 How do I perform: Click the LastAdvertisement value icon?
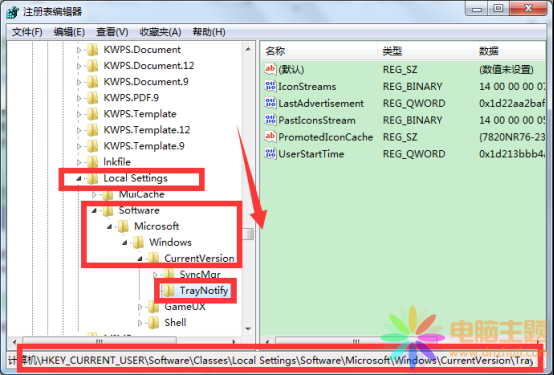coord(270,103)
